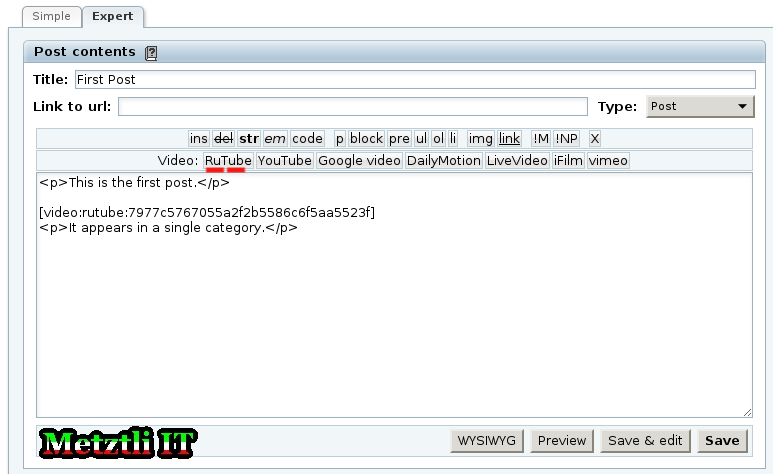Insert p paragraph tag
This screenshot has height=474, width=778.
(339, 138)
